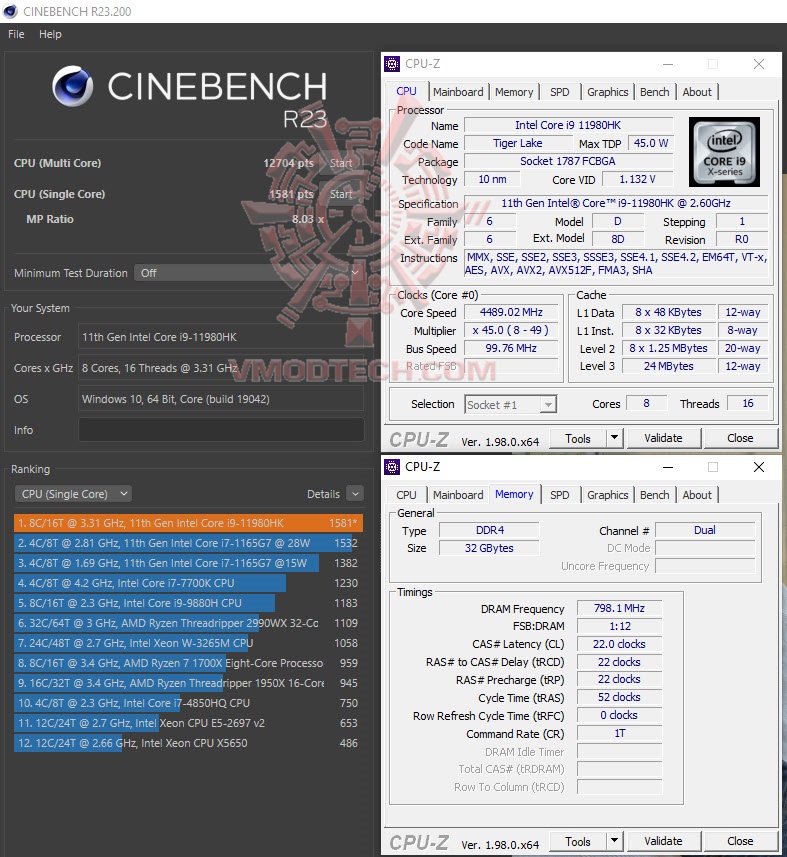Select ranking row Xeon CPU E5-2697 v2

(188, 723)
